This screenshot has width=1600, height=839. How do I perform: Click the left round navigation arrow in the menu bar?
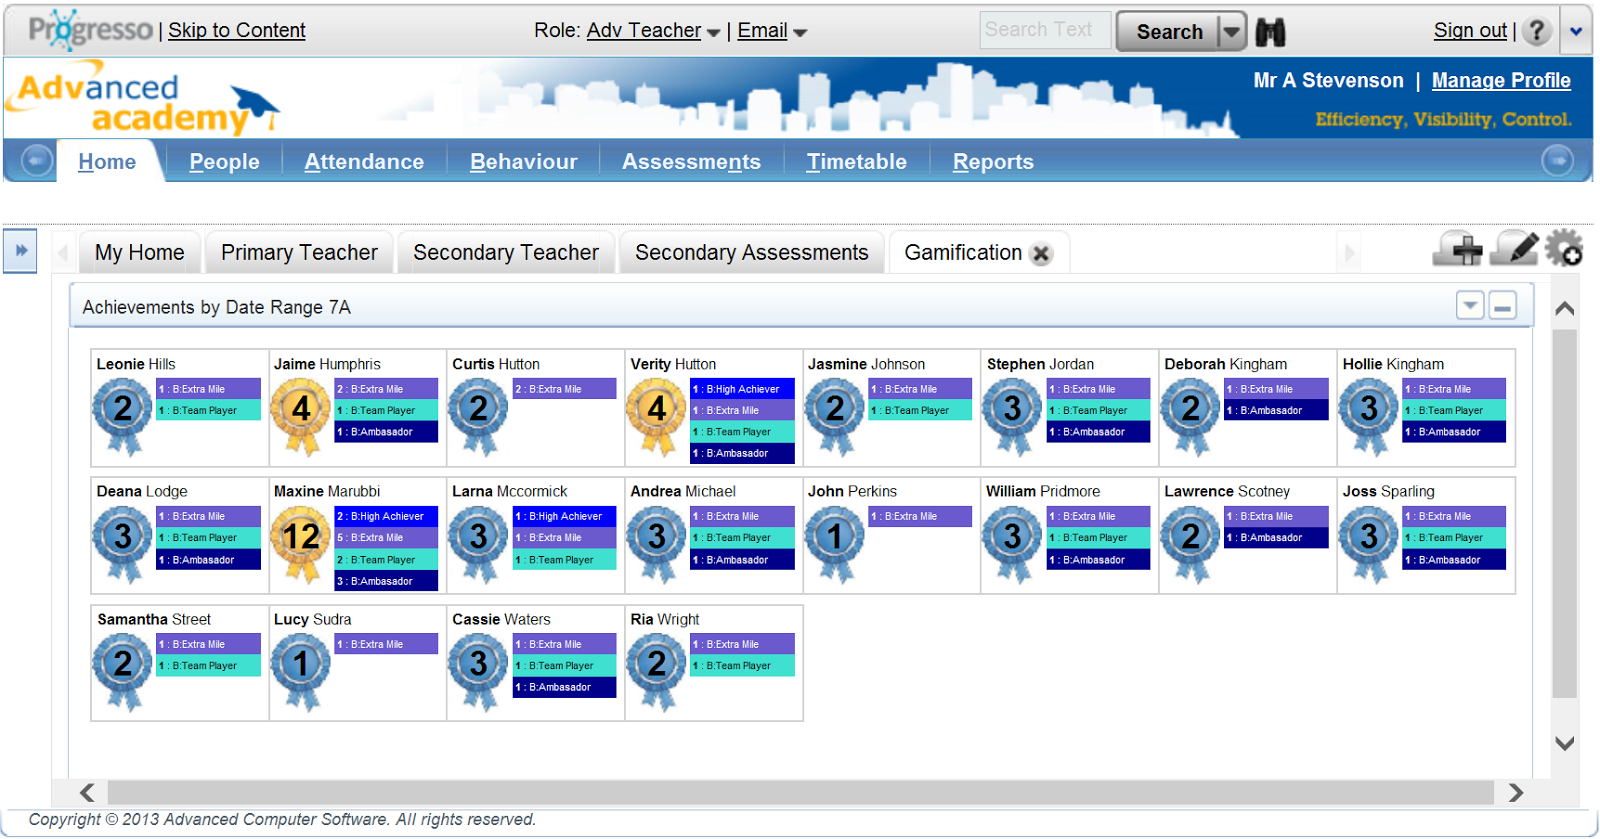click(37, 161)
